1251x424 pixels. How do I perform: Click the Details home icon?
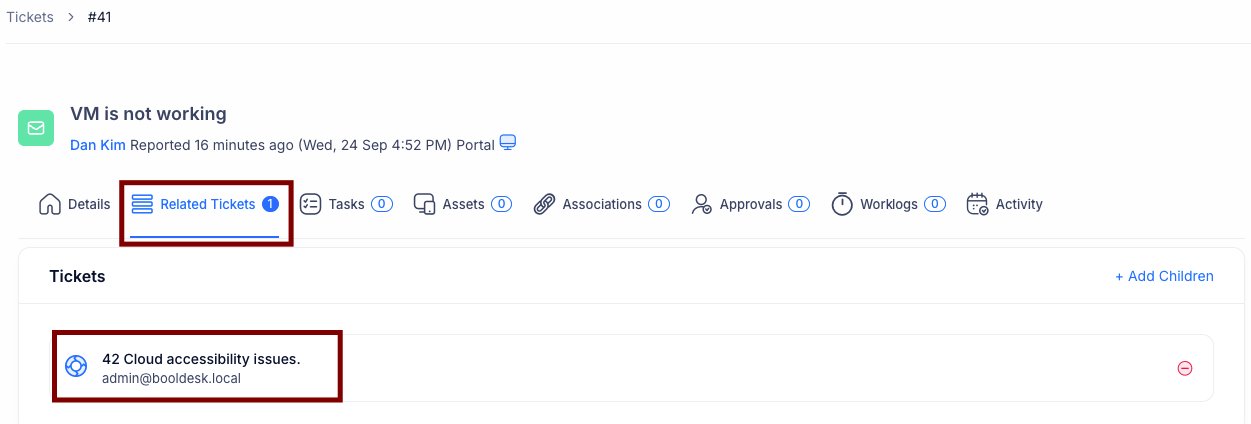point(50,204)
